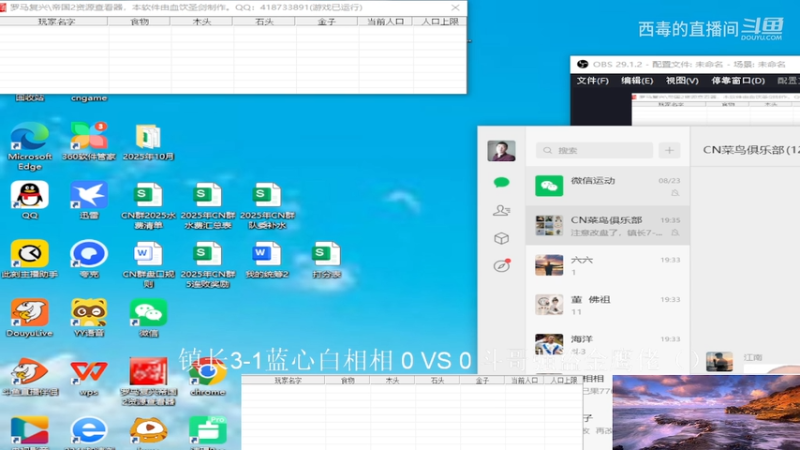
Task: Open 2025年CN群5连败奖励 spreadsheet file
Action: (x=207, y=265)
